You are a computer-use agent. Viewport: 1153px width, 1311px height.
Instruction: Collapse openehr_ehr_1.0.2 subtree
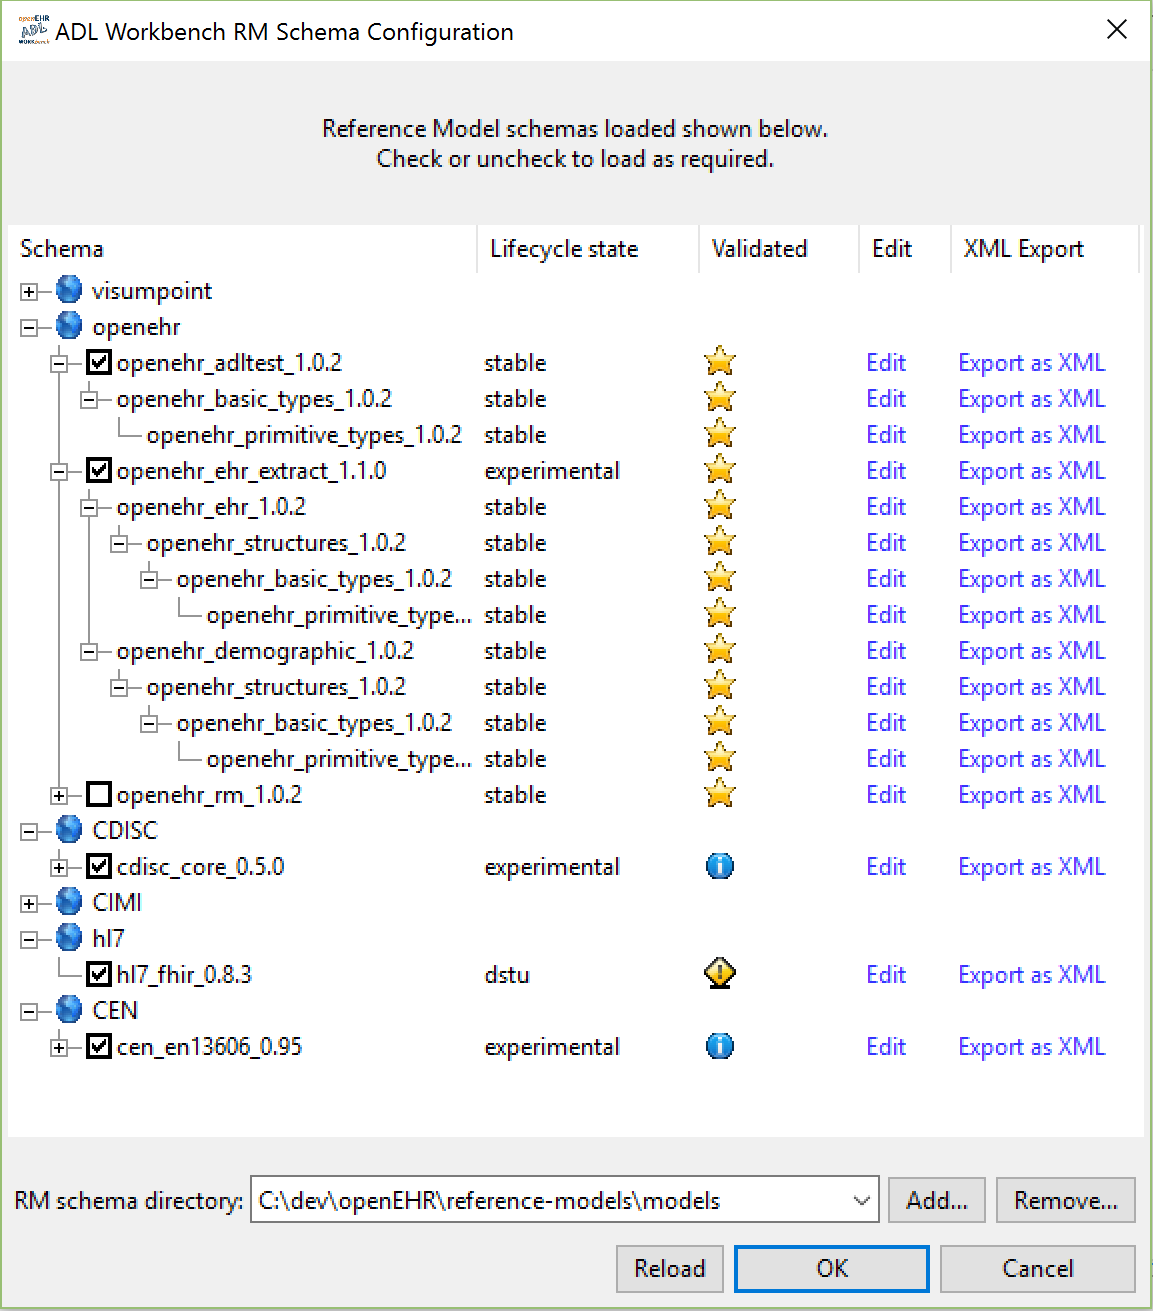[89, 508]
